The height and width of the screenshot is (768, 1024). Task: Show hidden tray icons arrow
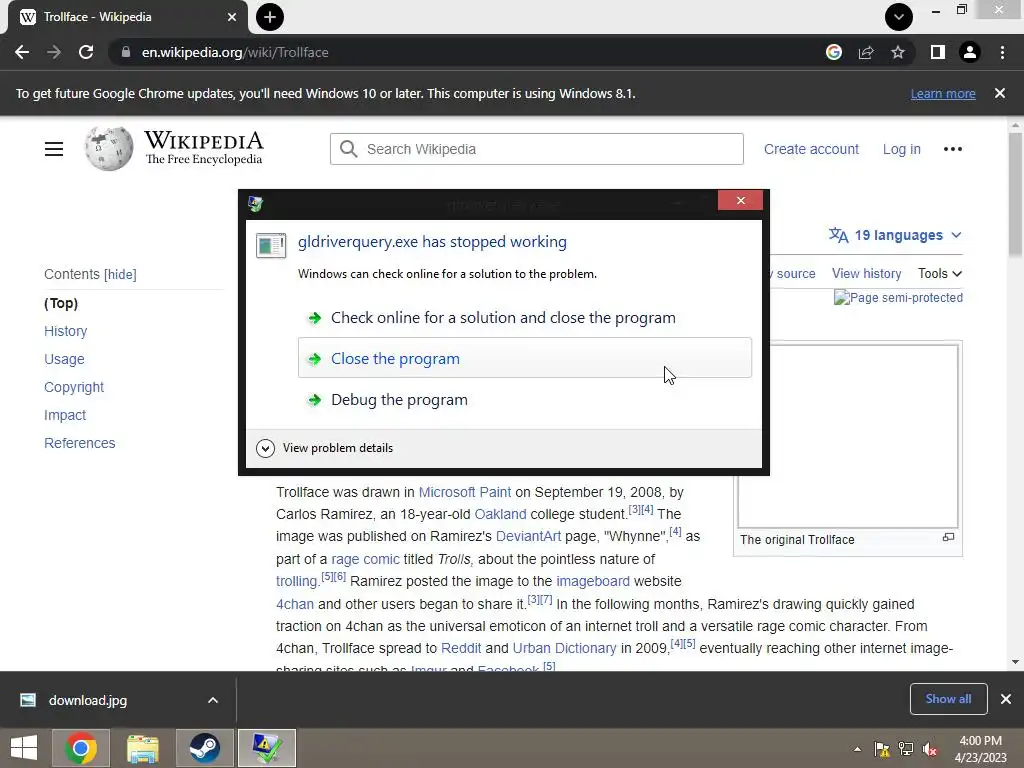tap(857, 749)
